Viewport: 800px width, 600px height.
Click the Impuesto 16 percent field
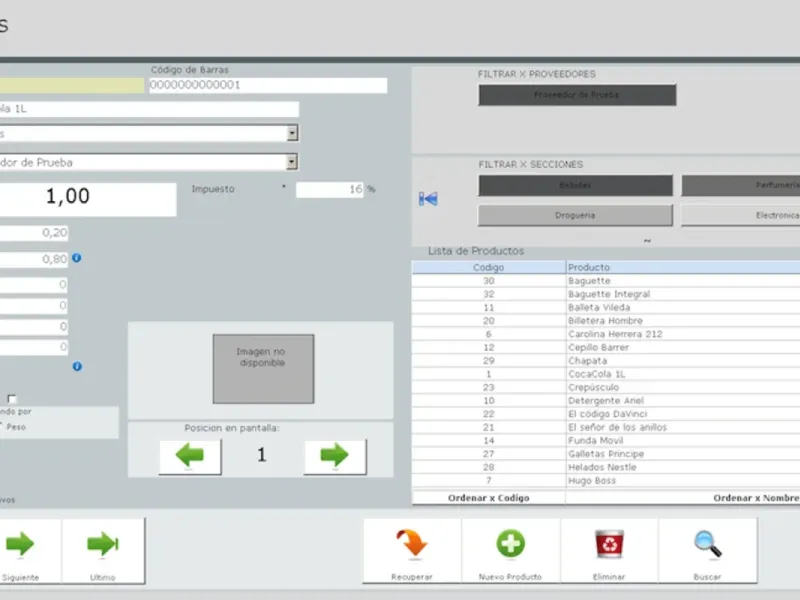click(330, 189)
